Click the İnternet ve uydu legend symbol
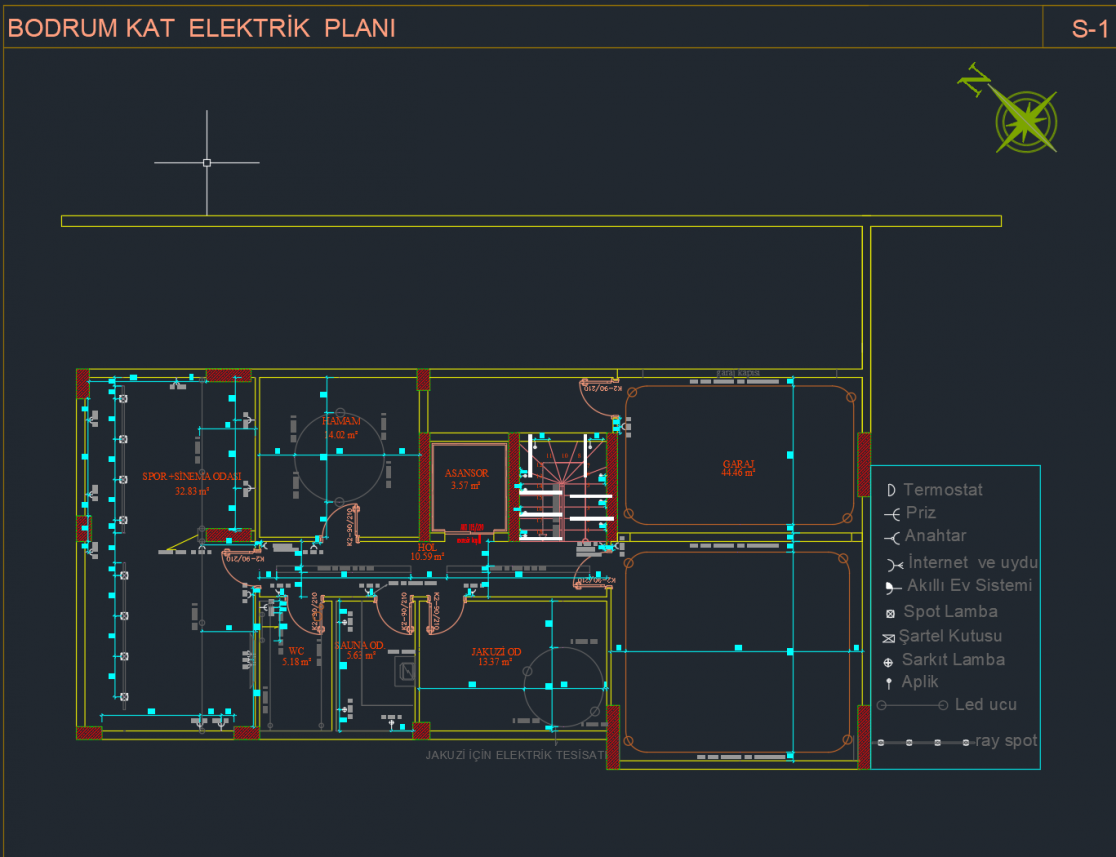This screenshot has width=1116, height=857. pos(891,564)
